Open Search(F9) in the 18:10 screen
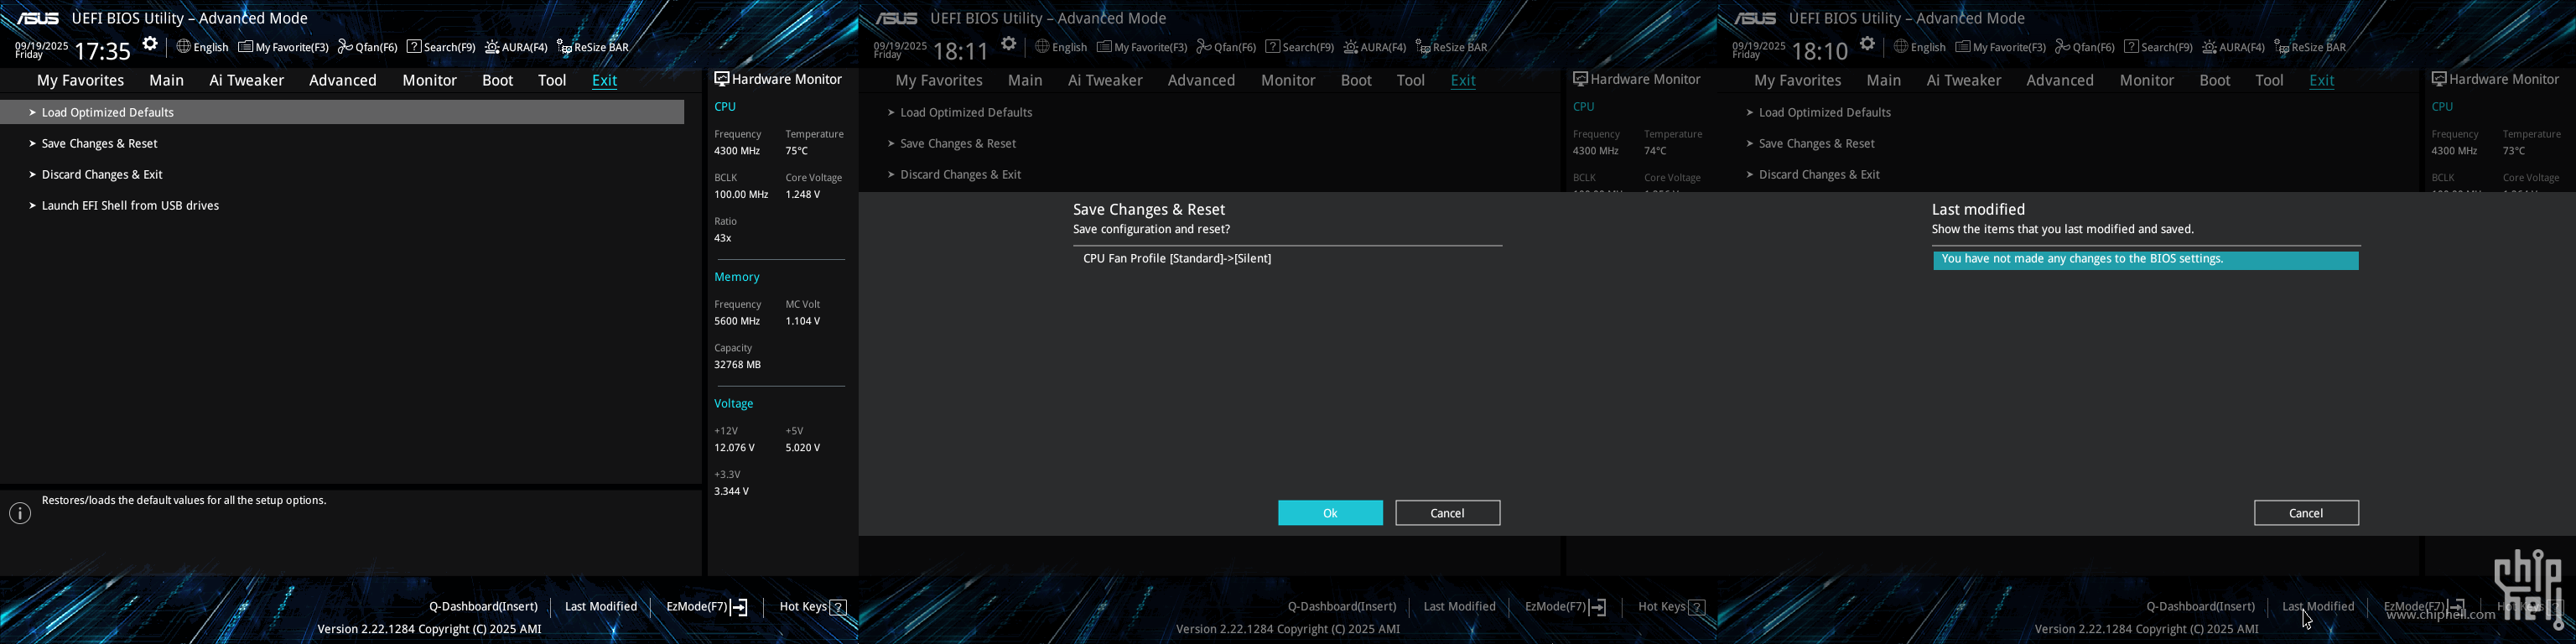 pos(2159,47)
